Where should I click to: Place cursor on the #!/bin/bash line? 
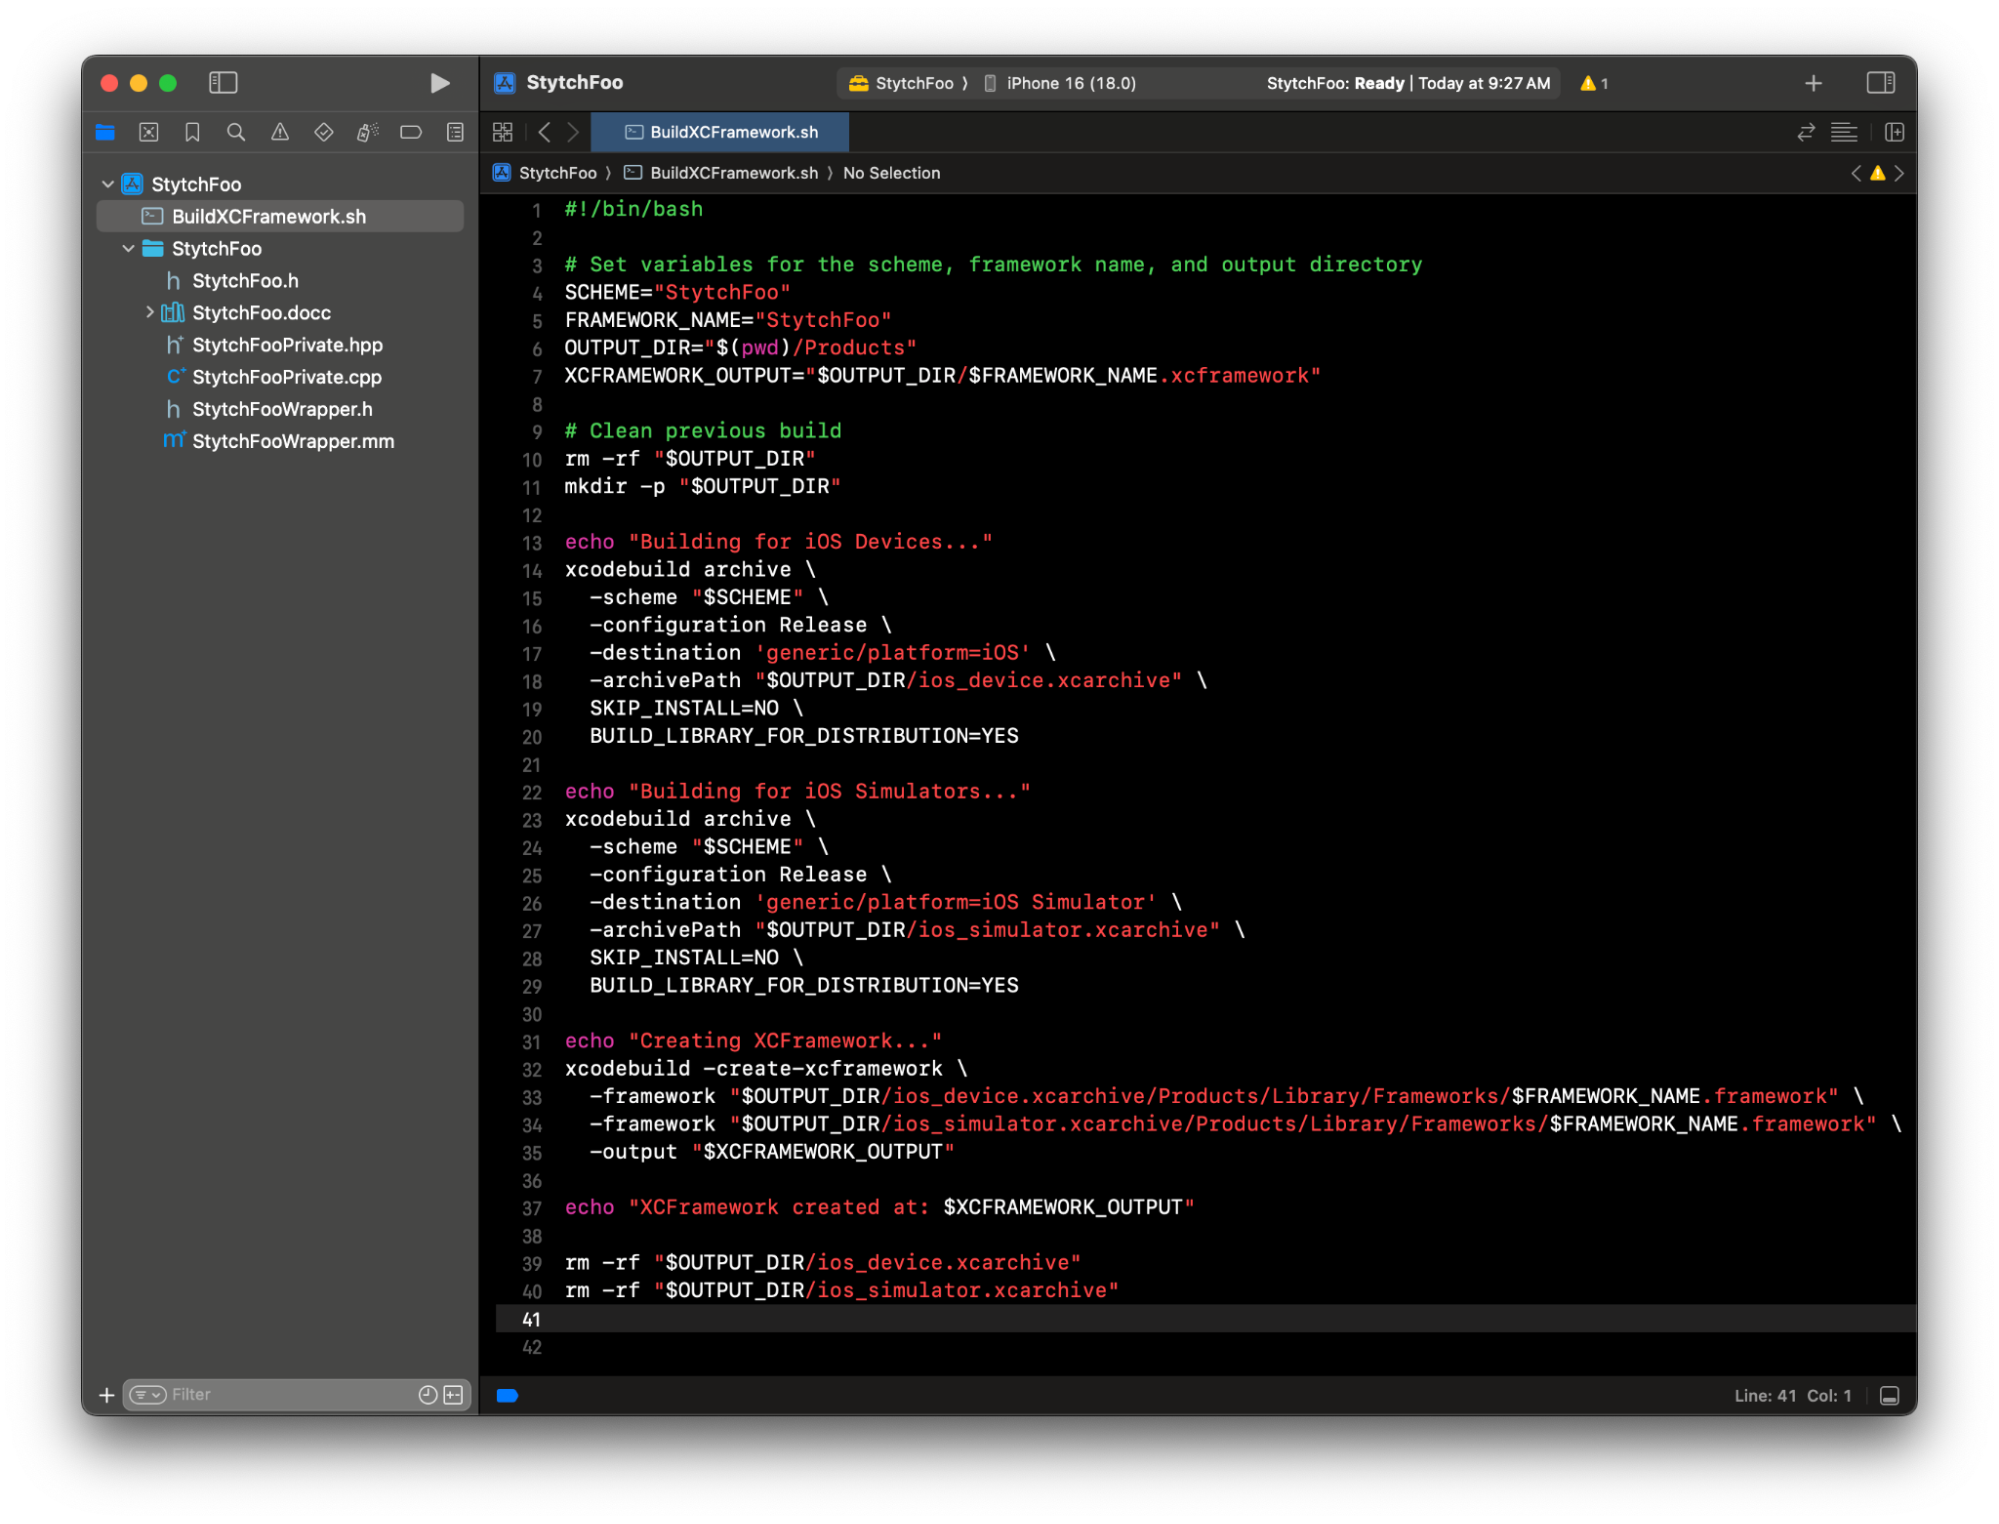tap(633, 209)
